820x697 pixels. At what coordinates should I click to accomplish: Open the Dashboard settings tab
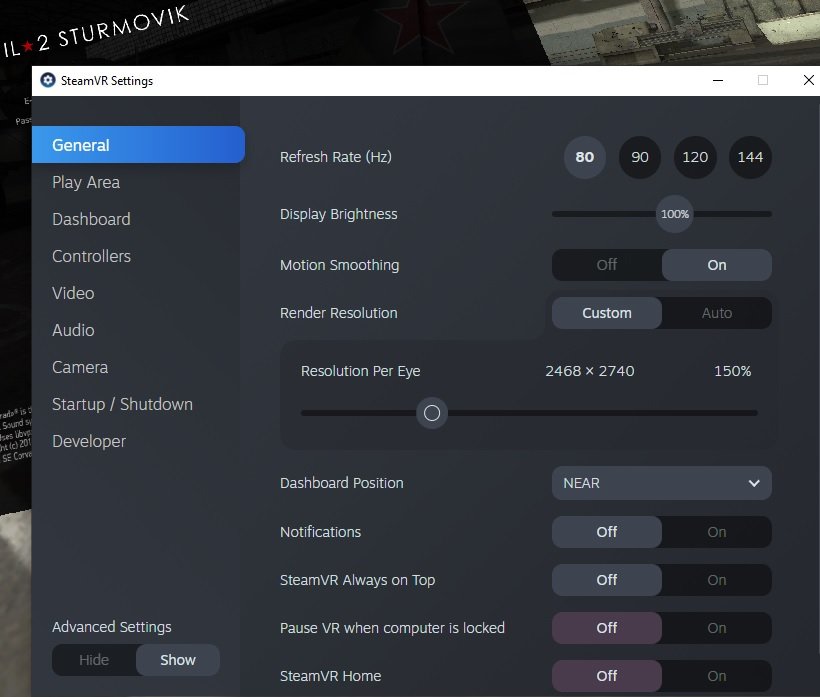click(x=91, y=219)
